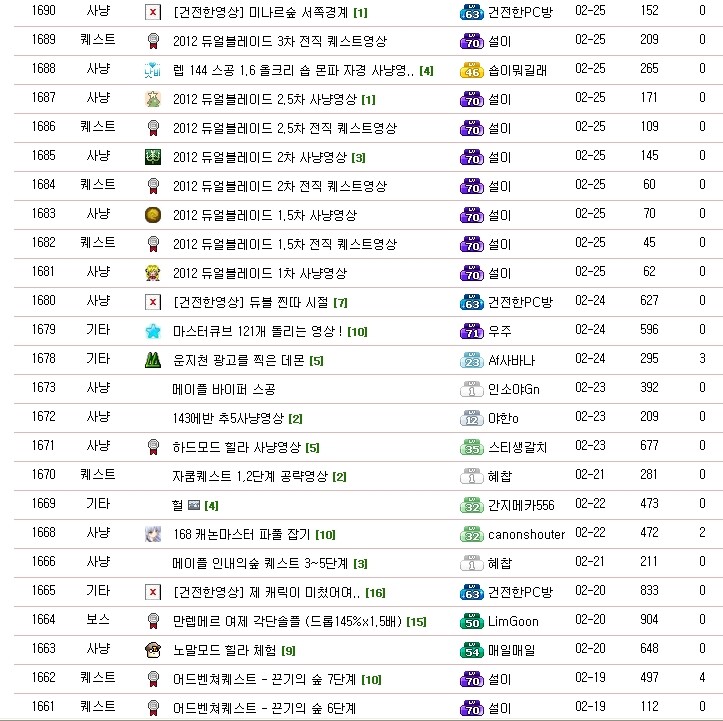Click the star tree icon on post 1687
The height and width of the screenshot is (721, 723).
tap(153, 99)
